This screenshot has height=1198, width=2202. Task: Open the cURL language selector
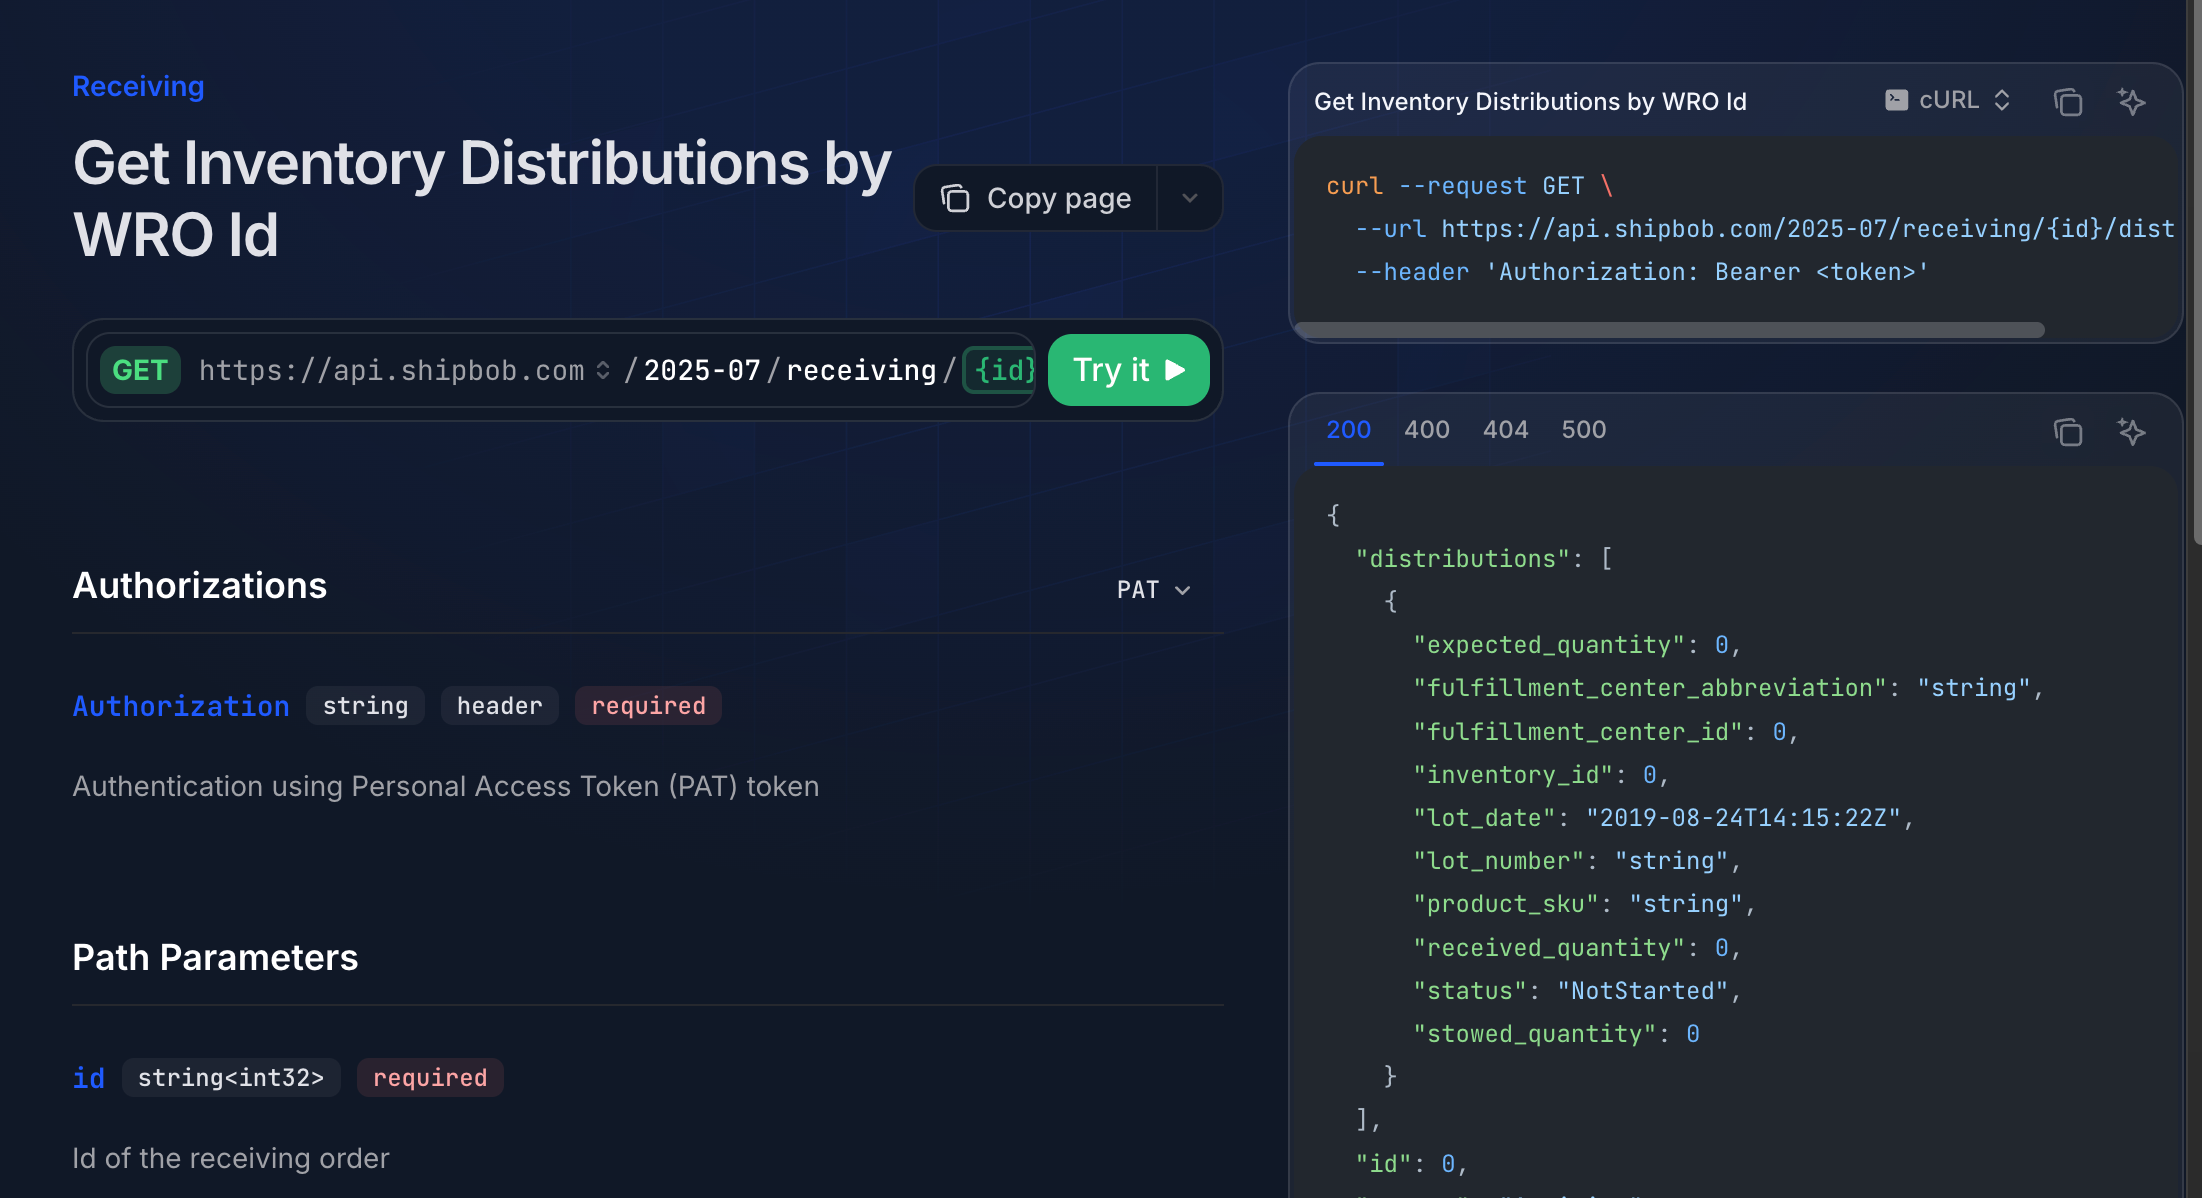pyautogui.click(x=1948, y=100)
